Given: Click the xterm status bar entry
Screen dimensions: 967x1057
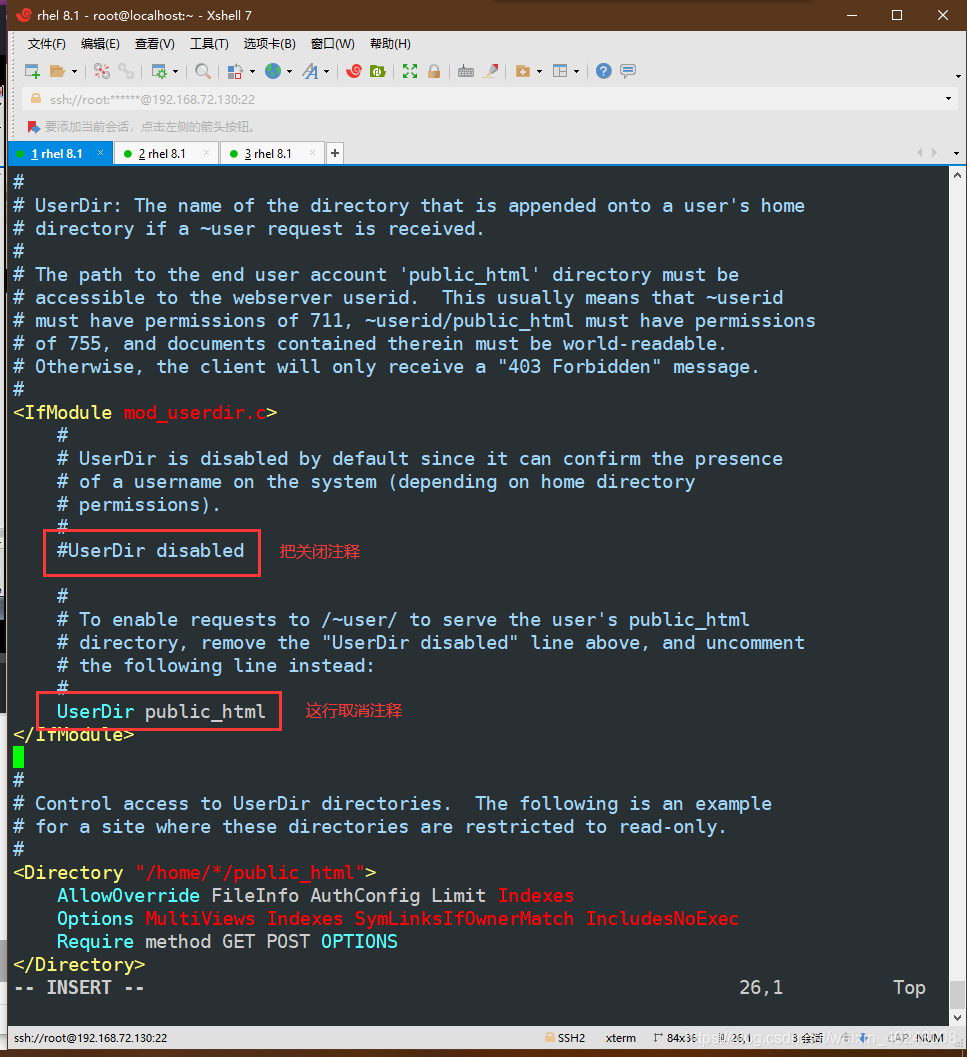Looking at the screenshot, I should coord(620,1038).
